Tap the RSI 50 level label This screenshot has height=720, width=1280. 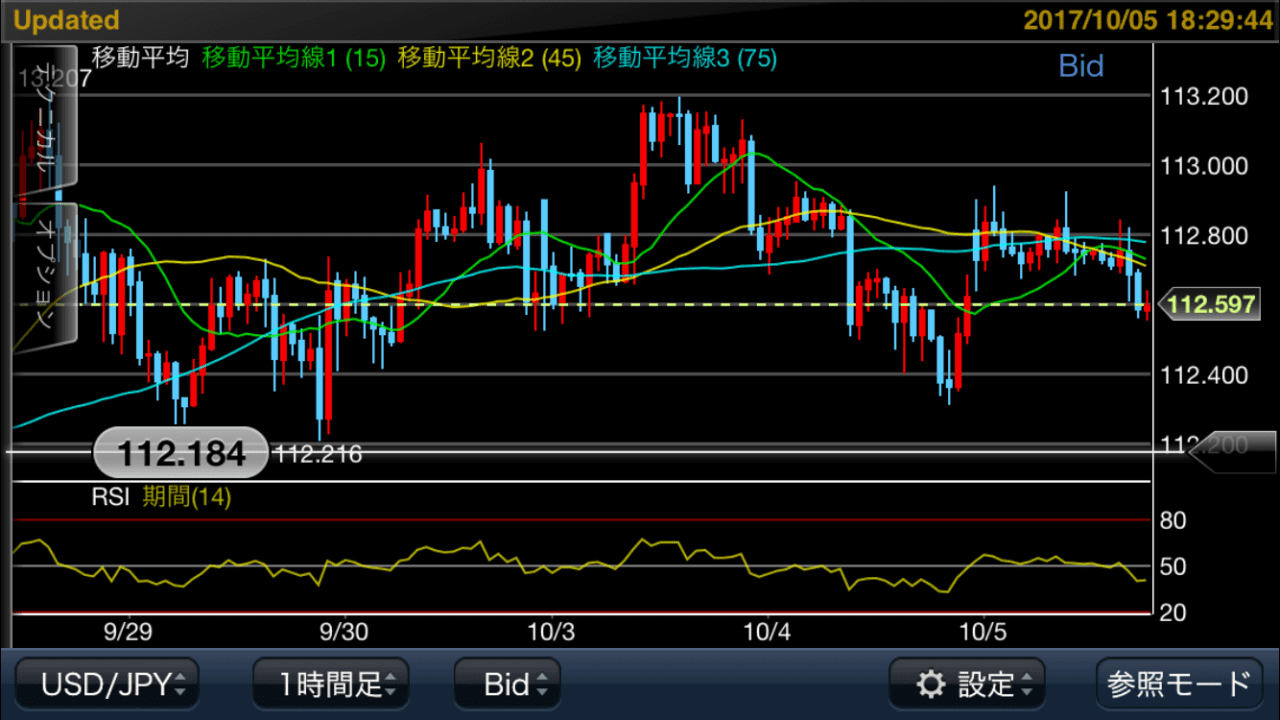pos(1174,567)
